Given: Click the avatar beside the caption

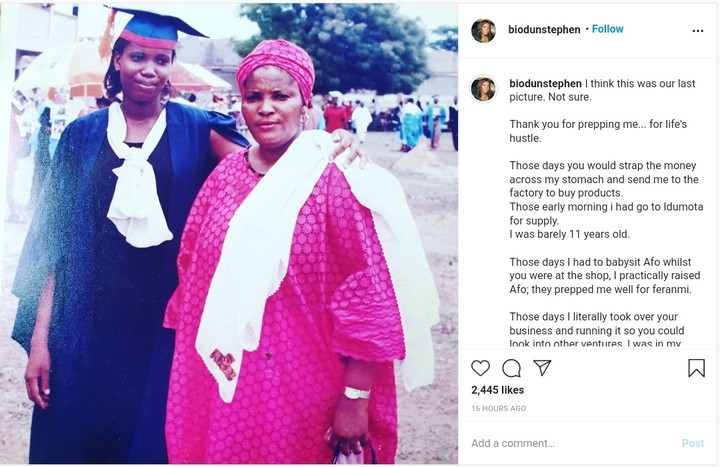Looking at the screenshot, I should (x=483, y=89).
